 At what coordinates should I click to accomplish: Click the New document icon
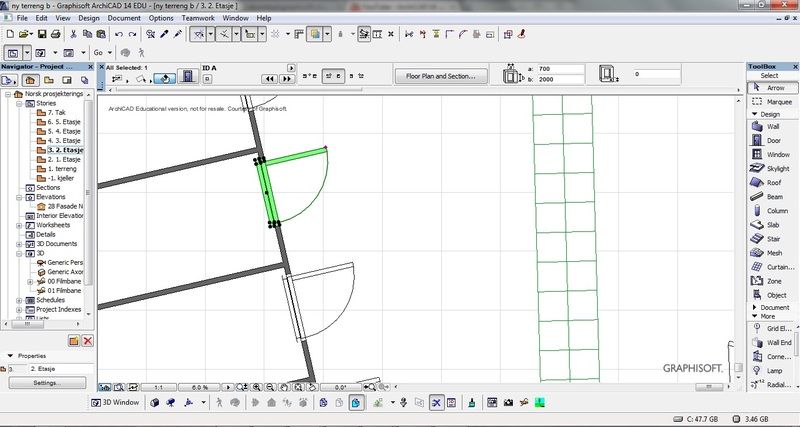point(10,34)
